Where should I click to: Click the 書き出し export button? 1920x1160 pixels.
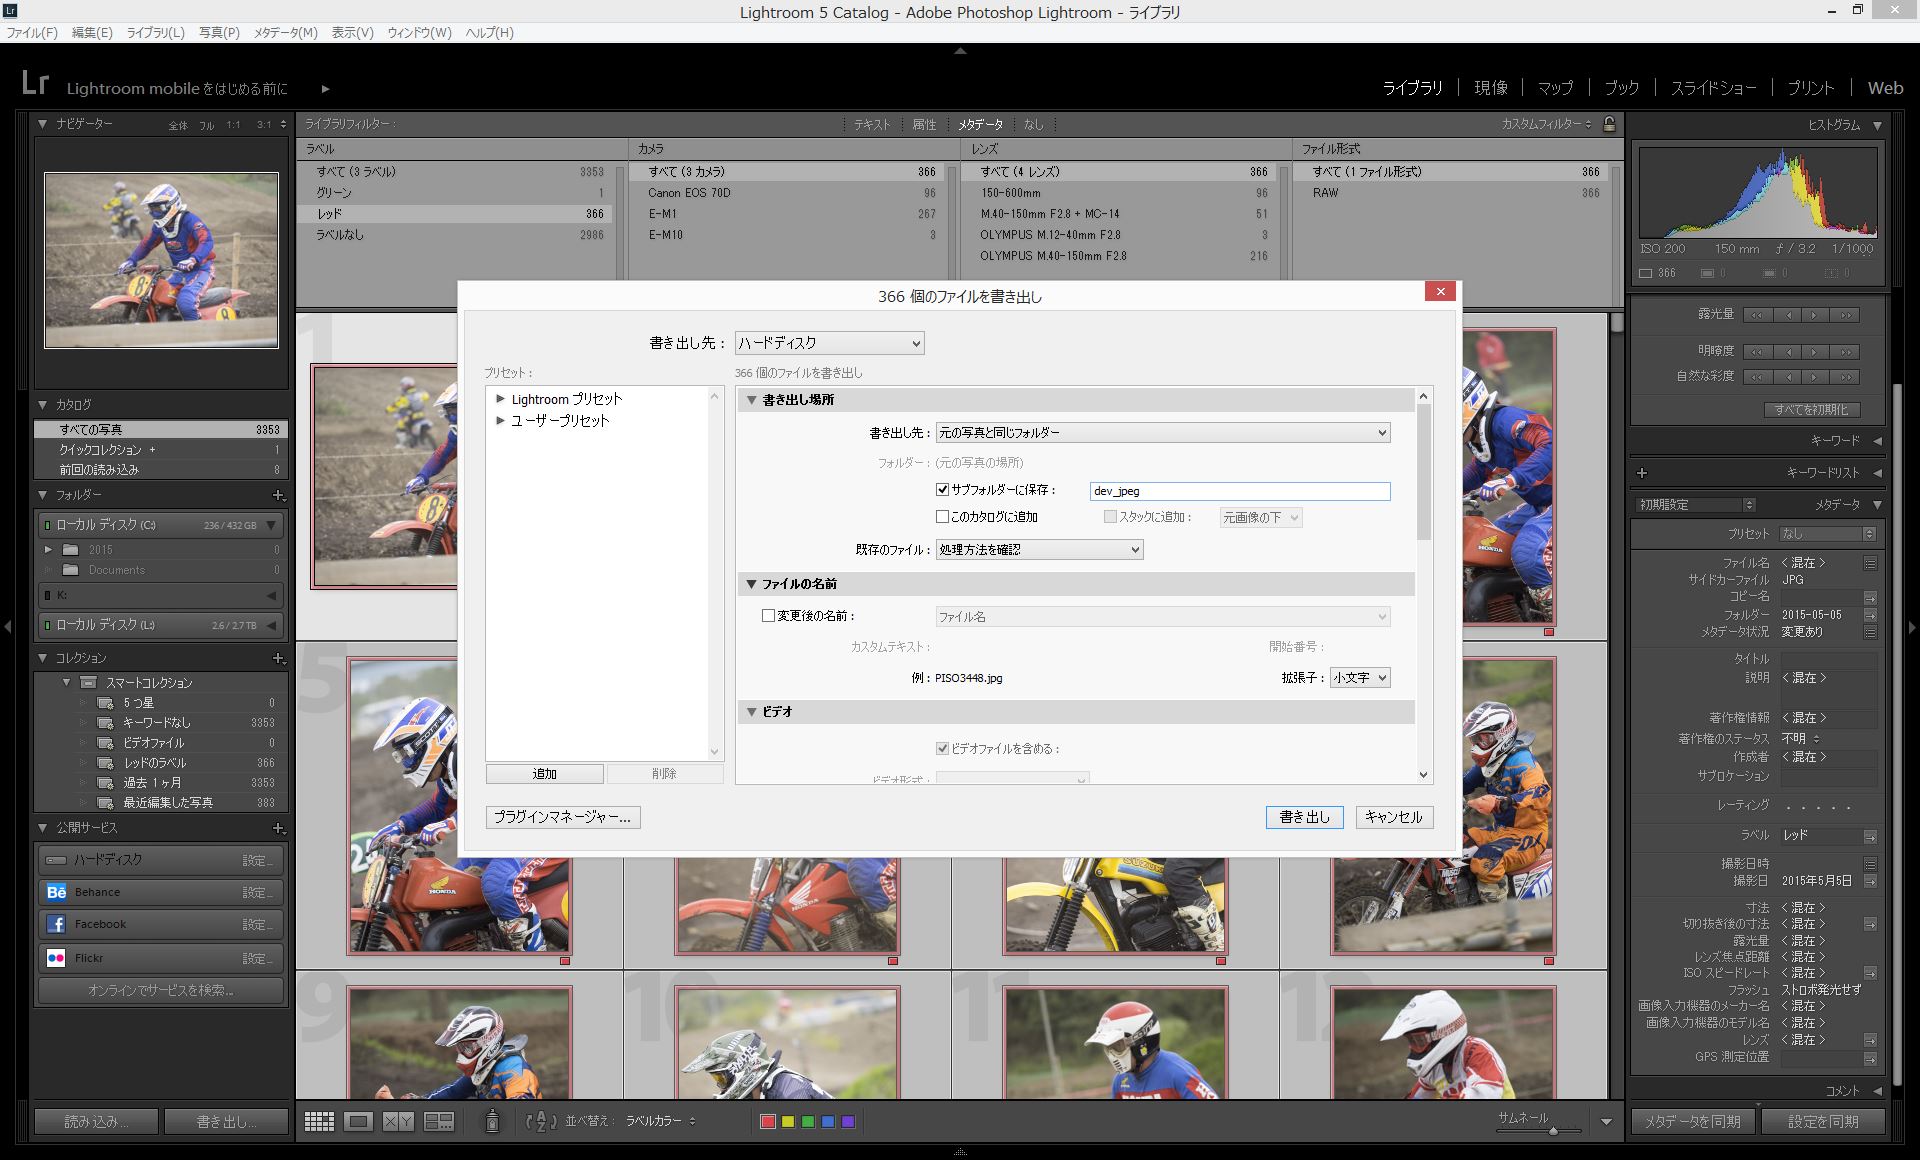pyautogui.click(x=1304, y=817)
